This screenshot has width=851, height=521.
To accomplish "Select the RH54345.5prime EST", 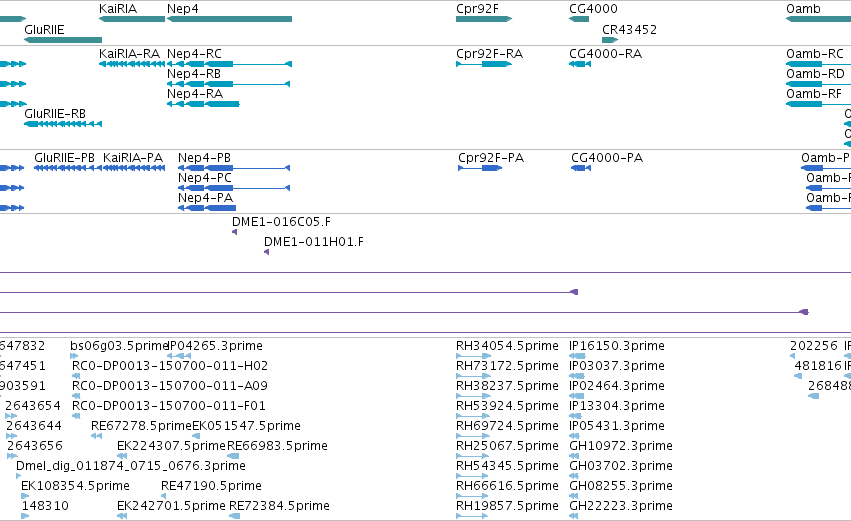I will coord(473,476).
